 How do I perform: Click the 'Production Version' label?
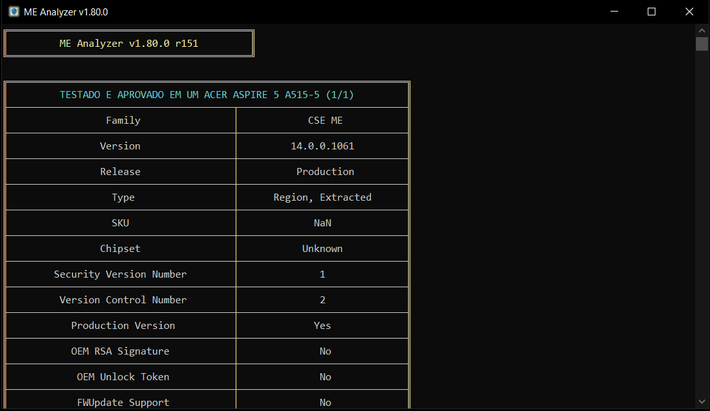[x=123, y=325]
